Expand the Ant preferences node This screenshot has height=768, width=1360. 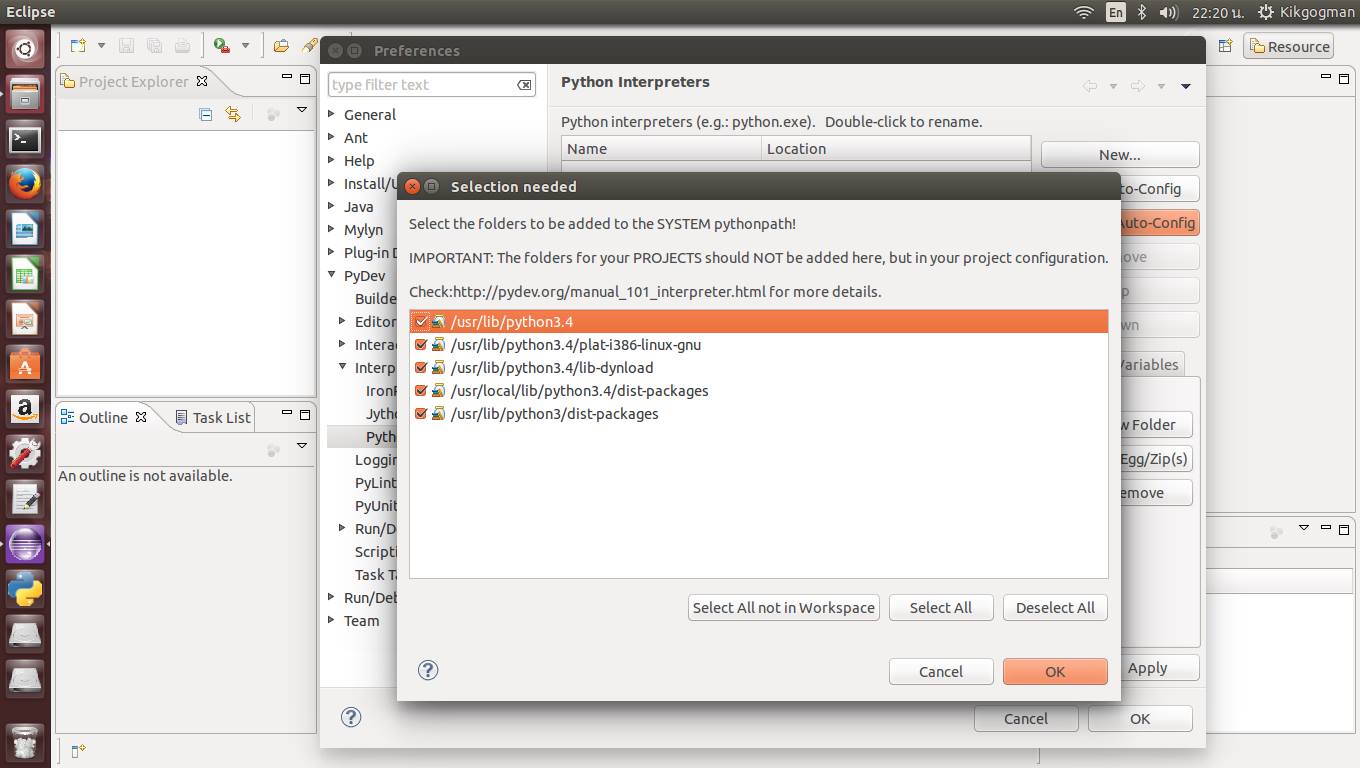pos(332,137)
